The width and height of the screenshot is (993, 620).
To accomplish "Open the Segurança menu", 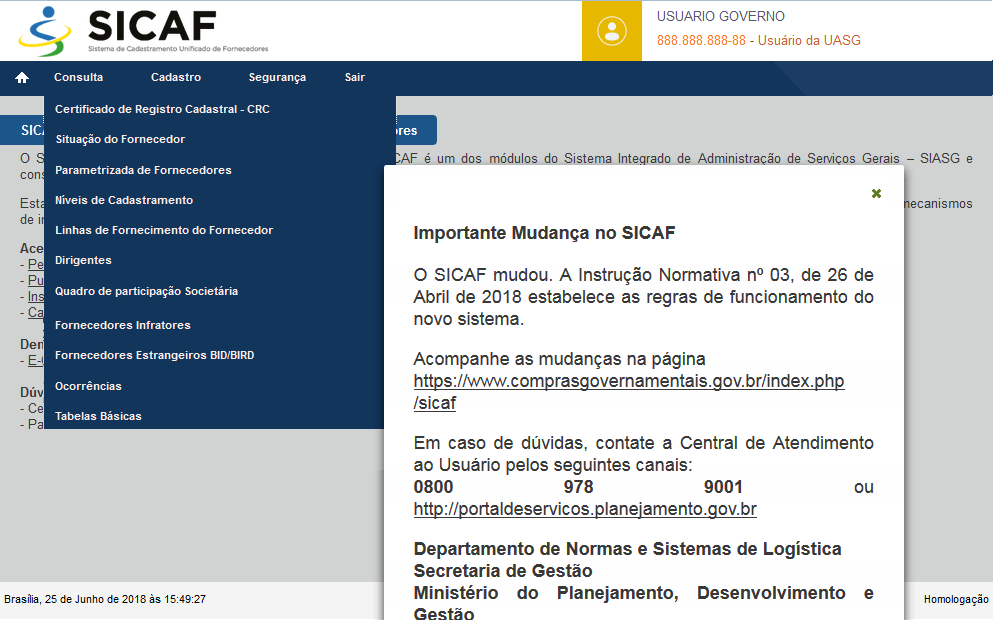I will 277,77.
